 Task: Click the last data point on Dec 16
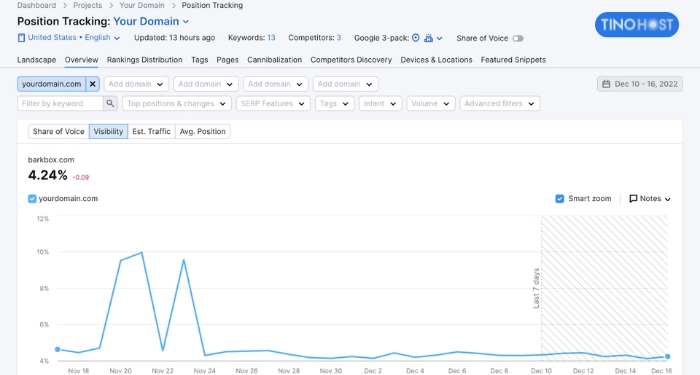tap(667, 356)
